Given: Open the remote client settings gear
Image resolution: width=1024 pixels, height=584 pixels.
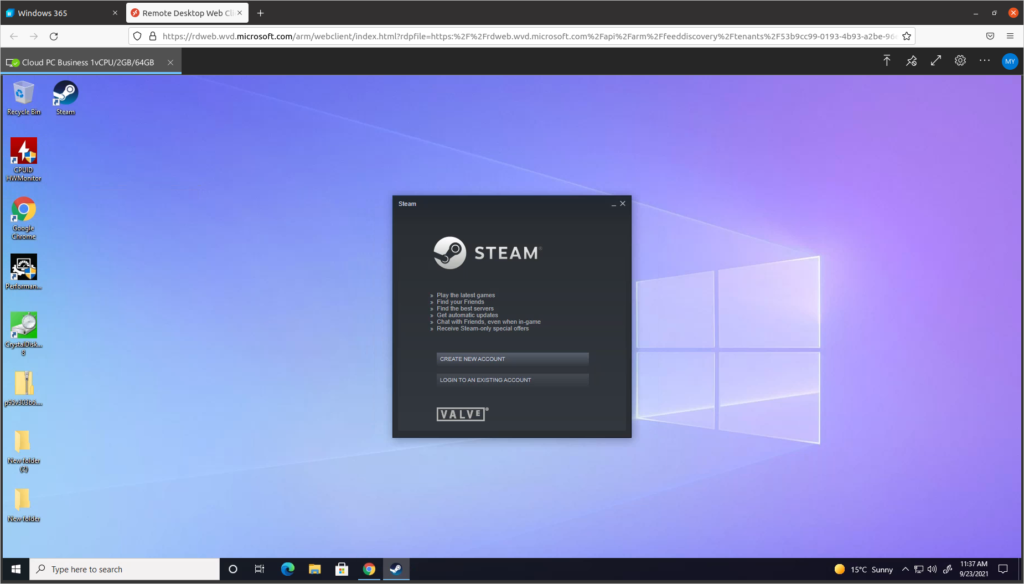Looking at the screenshot, I should [960, 61].
